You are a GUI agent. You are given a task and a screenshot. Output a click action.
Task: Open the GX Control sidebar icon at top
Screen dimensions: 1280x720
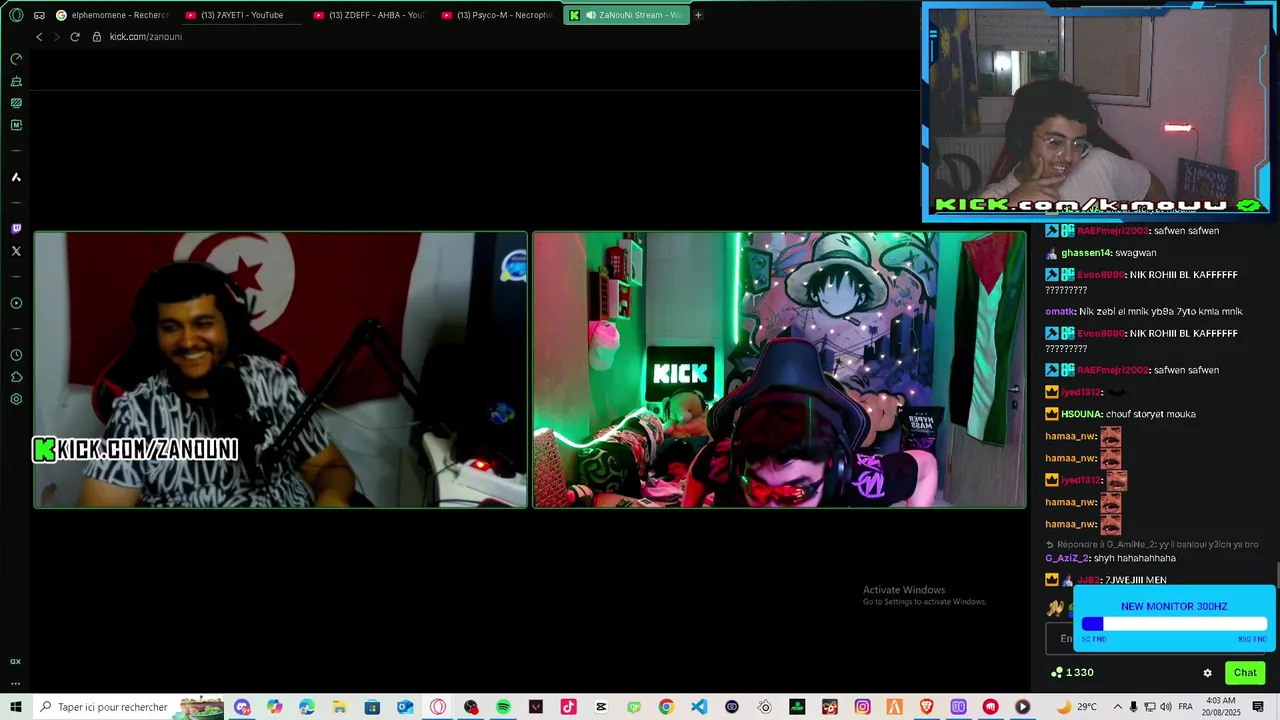(x=16, y=59)
